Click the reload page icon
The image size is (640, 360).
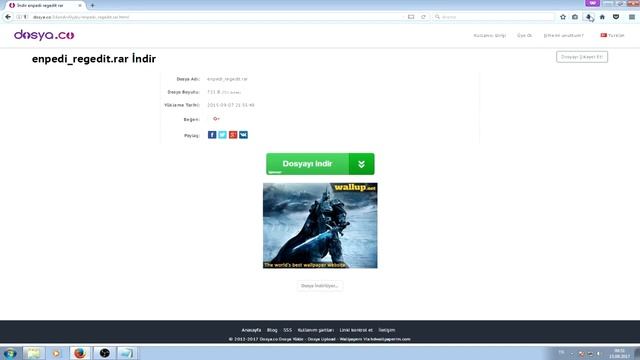point(423,17)
